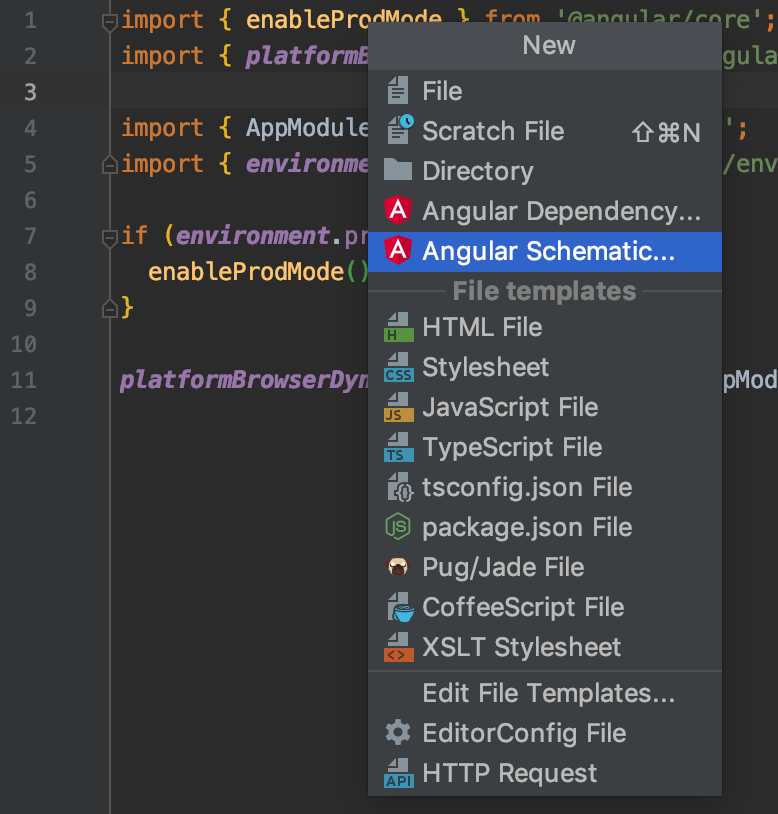The width and height of the screenshot is (778, 814).
Task: Click the Angular Dependency logo icon
Action: tap(398, 210)
